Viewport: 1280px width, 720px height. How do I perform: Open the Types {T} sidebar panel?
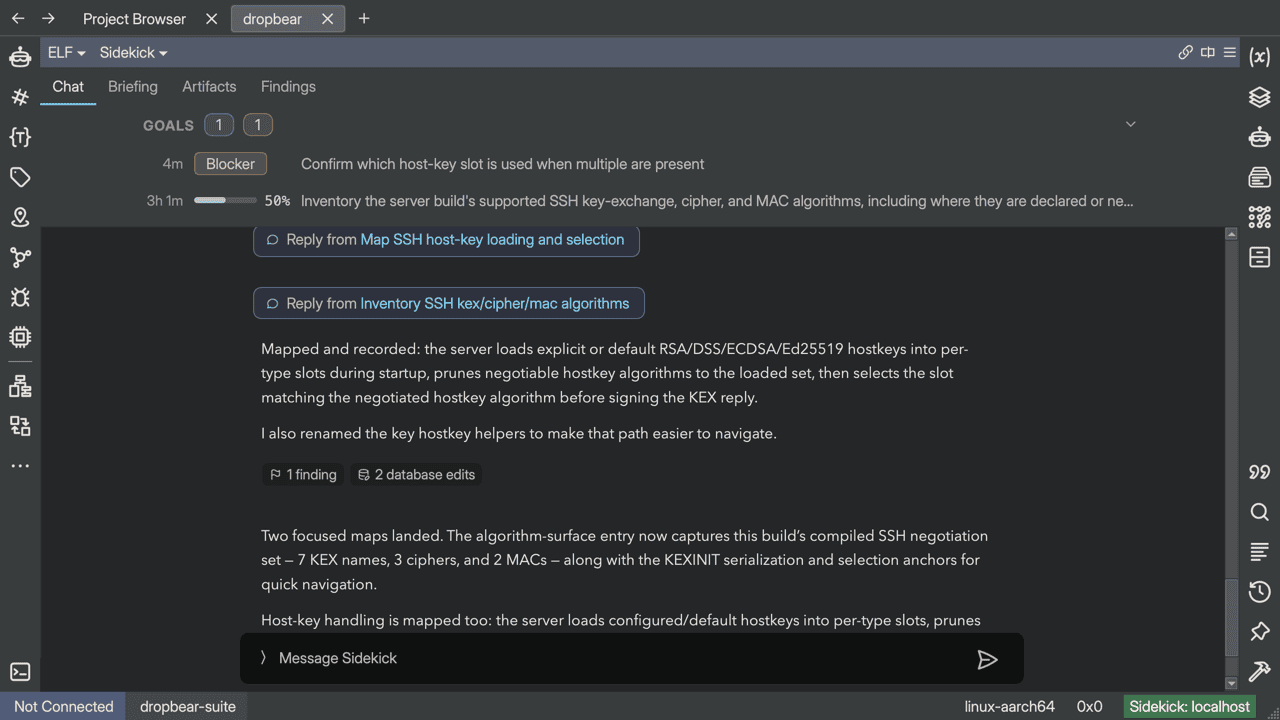click(20, 137)
